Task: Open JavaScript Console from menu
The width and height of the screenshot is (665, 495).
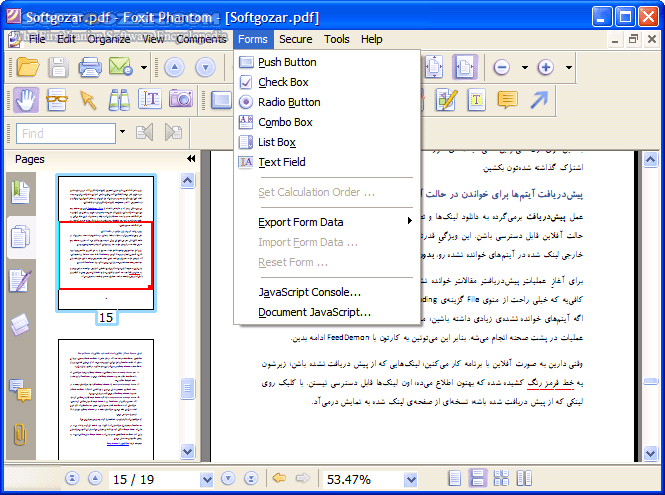Action: click(327, 292)
